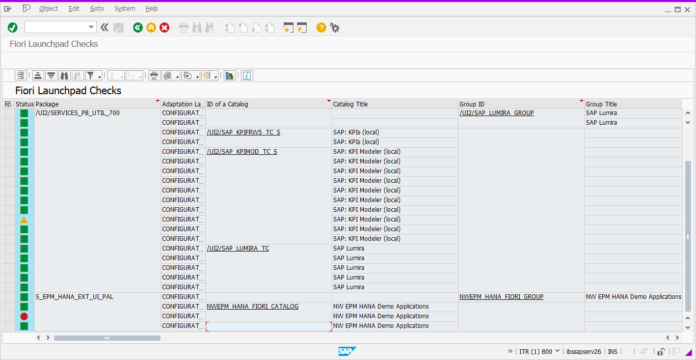Open the command field history dropdown arrow
This screenshot has width=696, height=360.
pos(91,27)
